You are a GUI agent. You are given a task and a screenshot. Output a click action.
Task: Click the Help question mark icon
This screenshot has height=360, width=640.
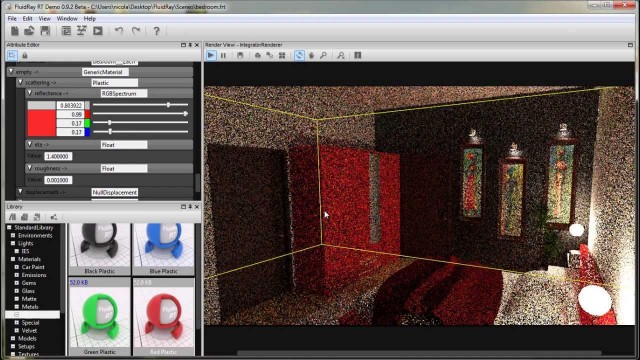(x=156, y=31)
